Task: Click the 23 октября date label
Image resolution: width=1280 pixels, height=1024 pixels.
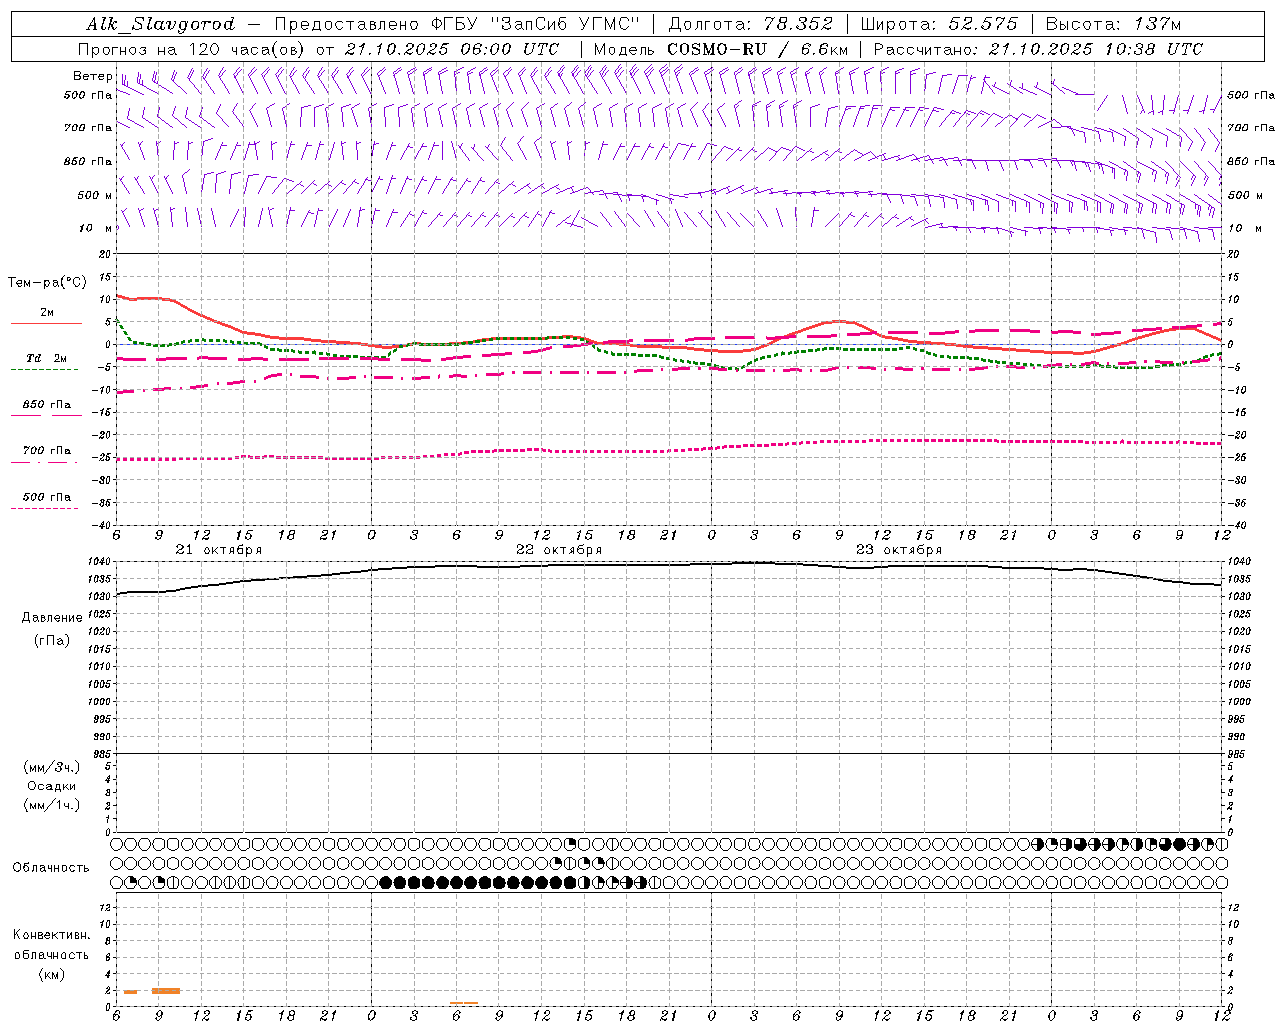Action: click(899, 550)
